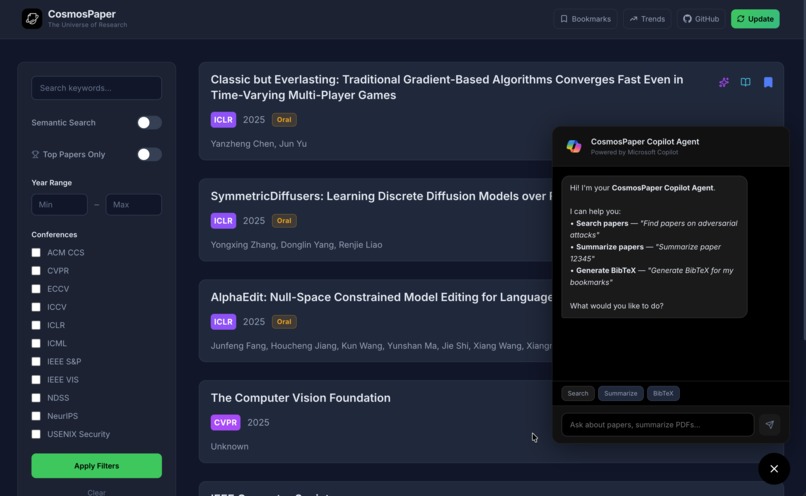806x496 pixels.
Task: Check the IEEE S&P checkbox
Action: click(36, 361)
